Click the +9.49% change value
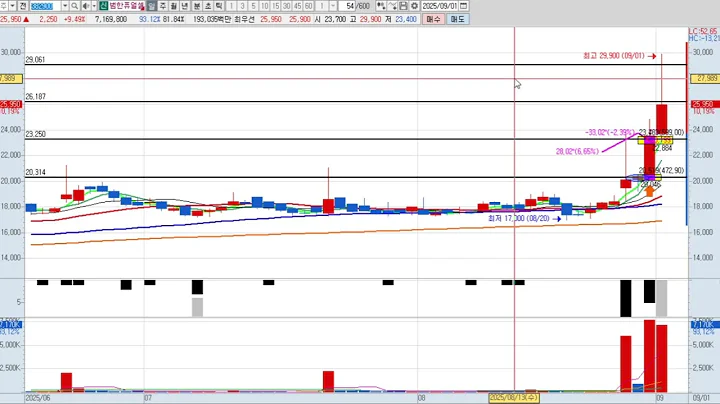This screenshot has width=720, height=404. pos(74,19)
